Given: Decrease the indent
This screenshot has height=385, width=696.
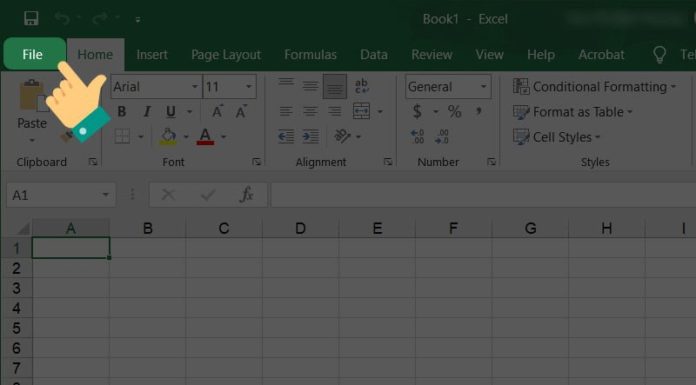Looking at the screenshot, I should tap(286, 136).
